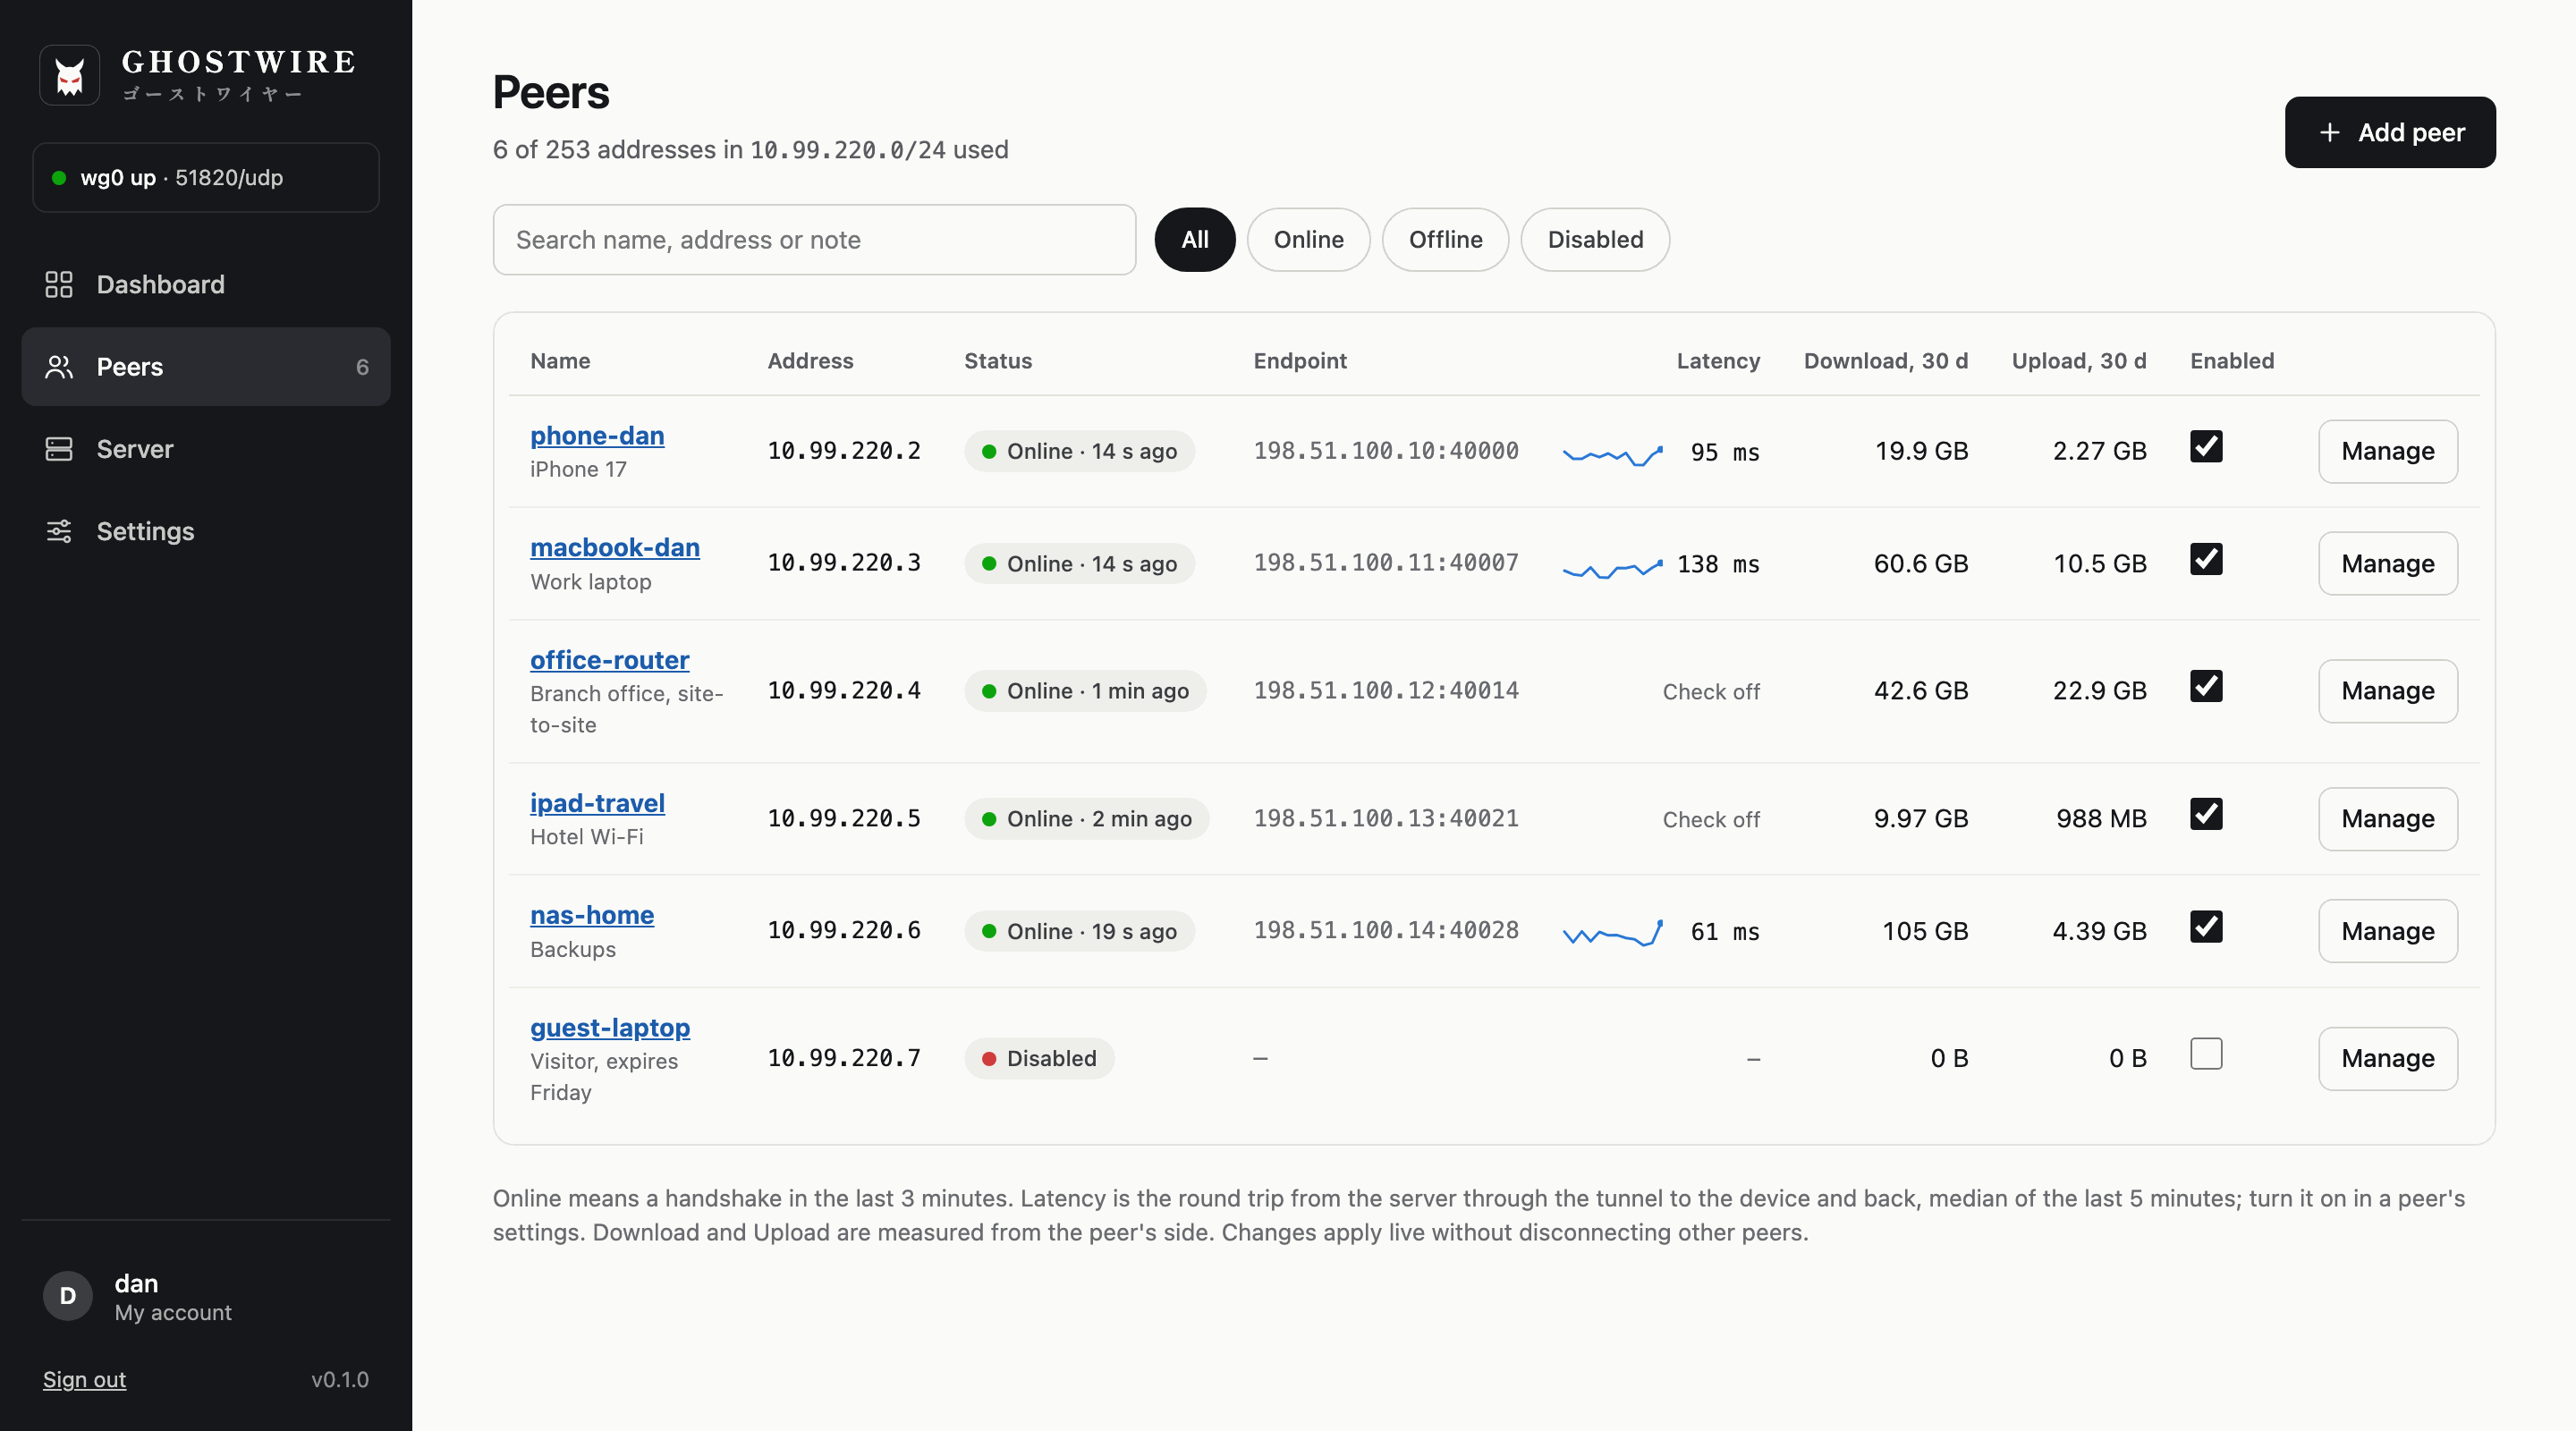Image resolution: width=2576 pixels, height=1431 pixels.
Task: Uncheck Enabled for macbook-dan
Action: click(2206, 559)
